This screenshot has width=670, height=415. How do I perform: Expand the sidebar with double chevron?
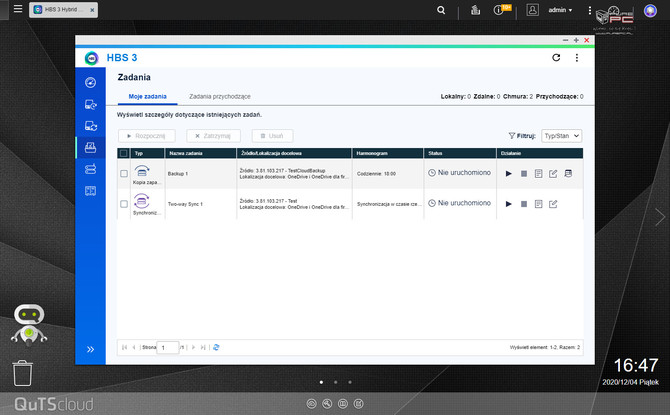click(x=91, y=349)
